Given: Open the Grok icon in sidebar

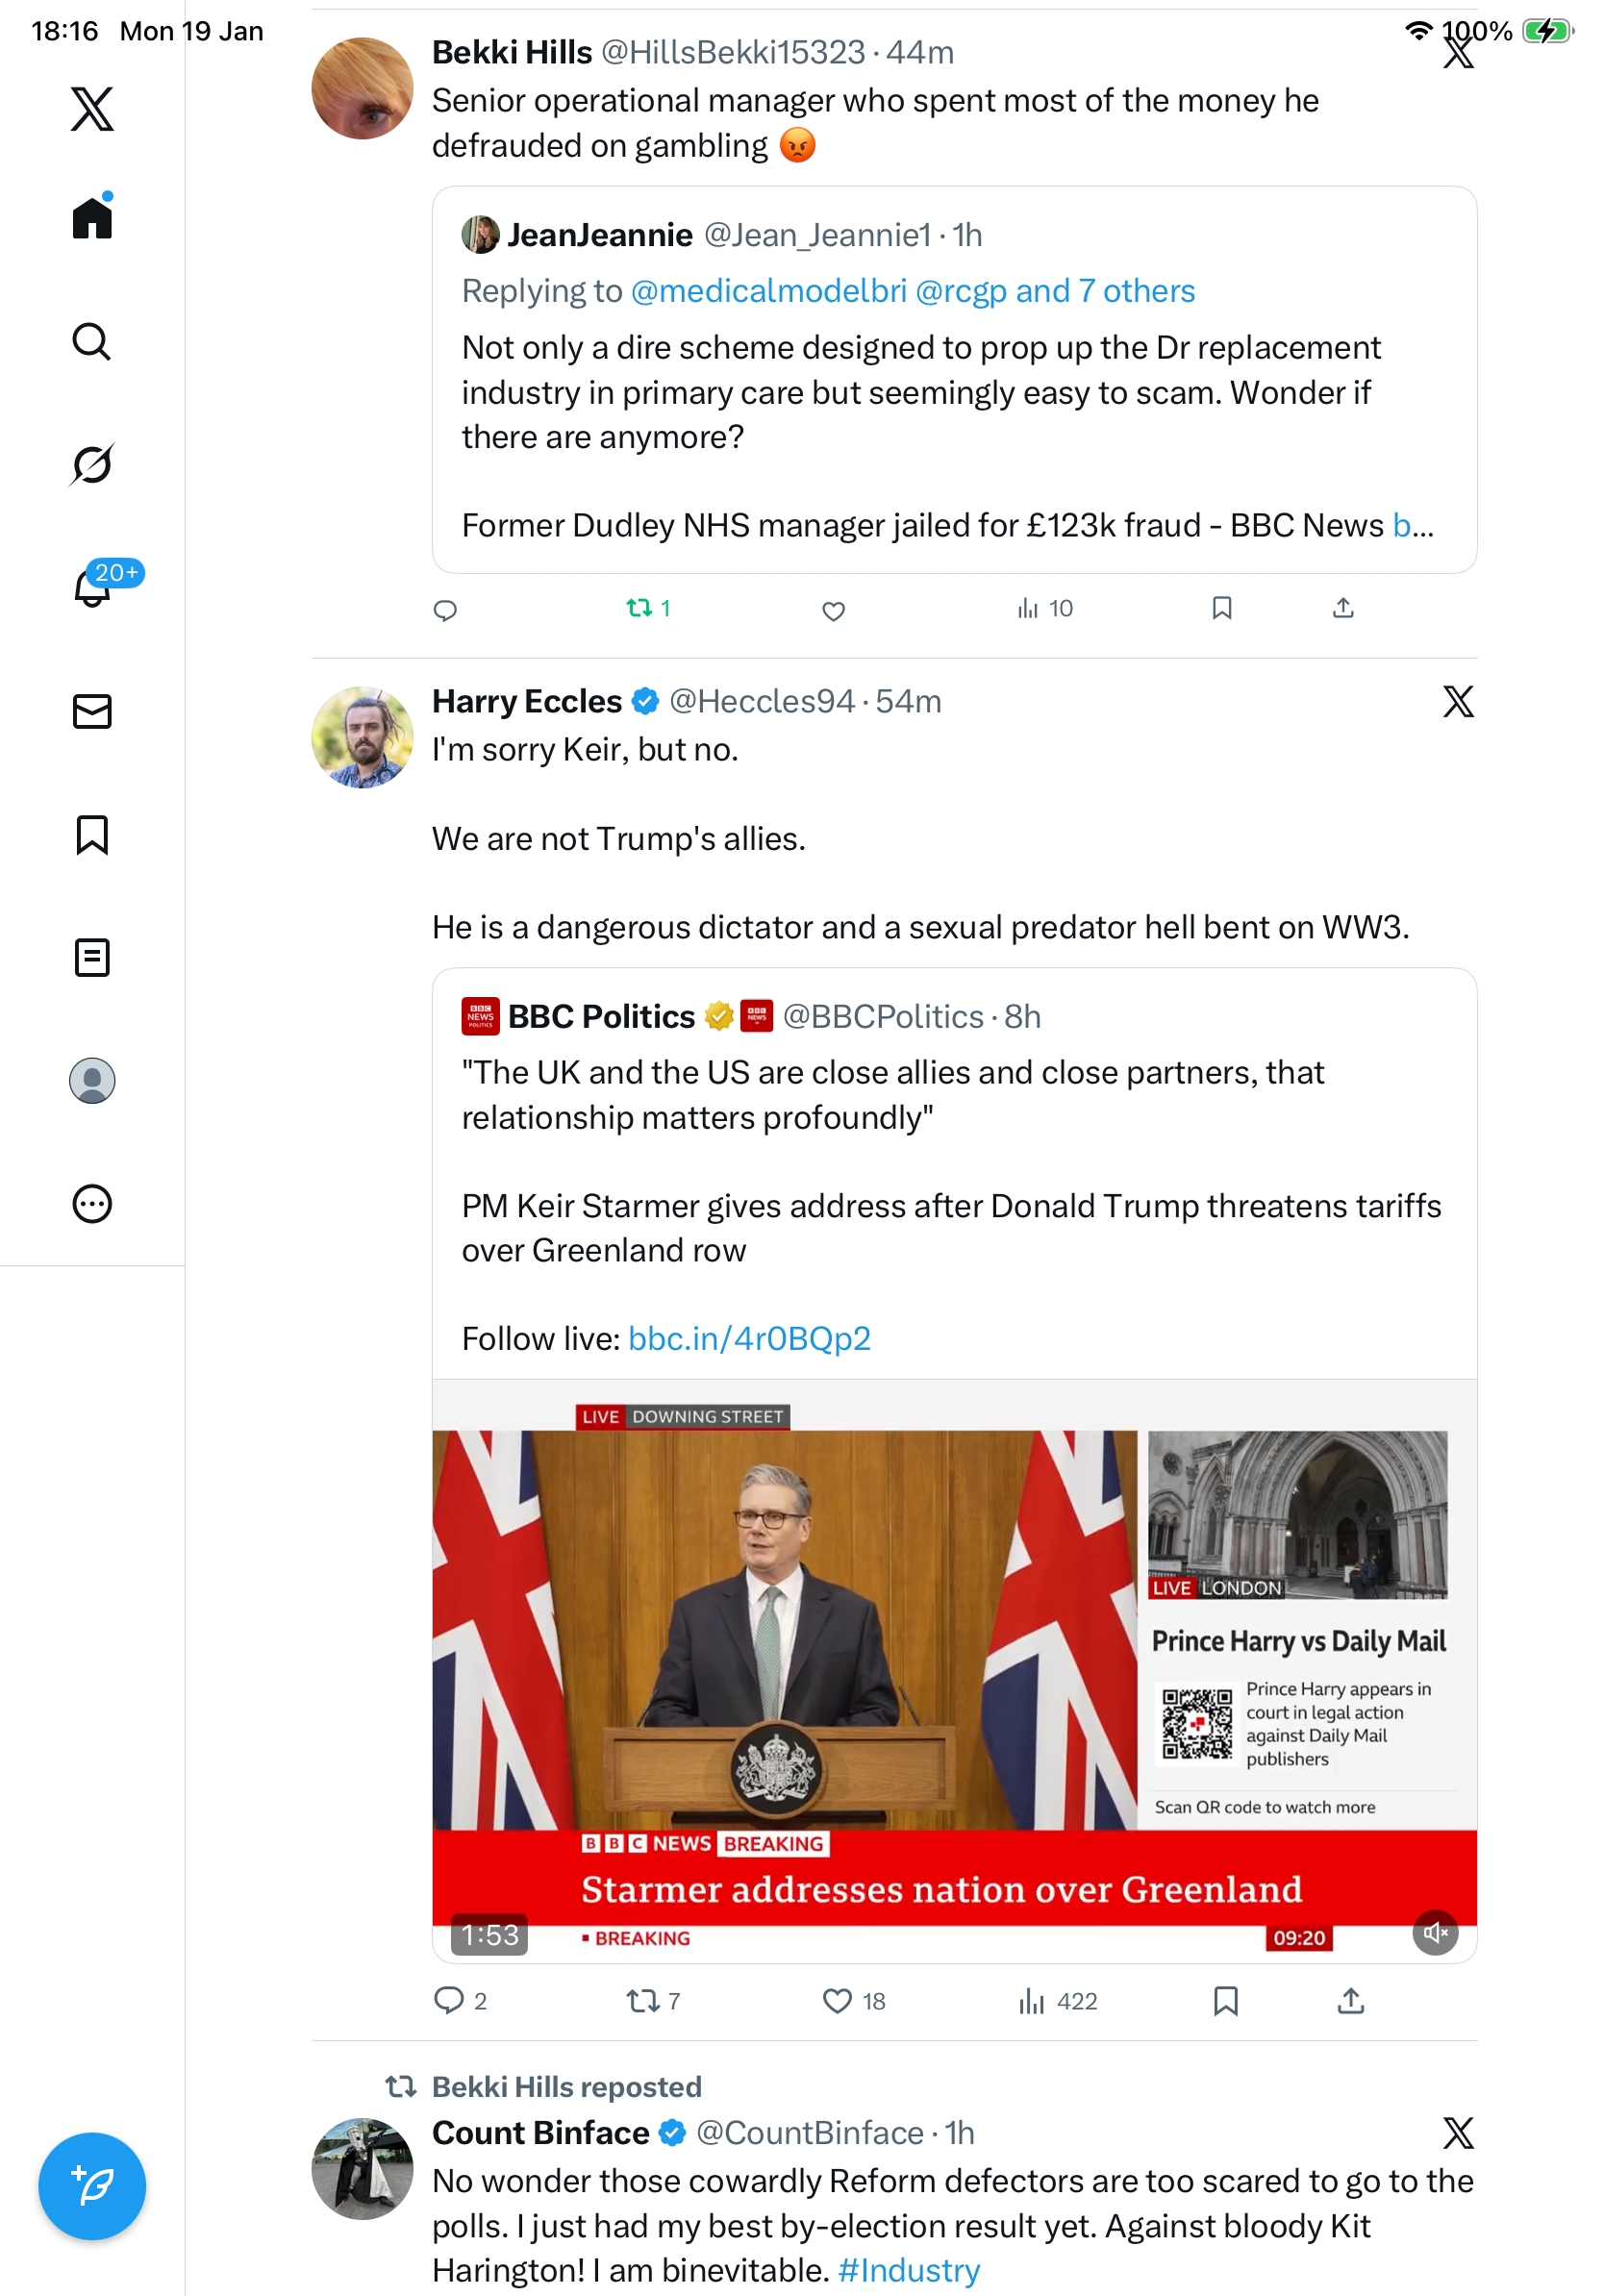Looking at the screenshot, I should [x=92, y=464].
